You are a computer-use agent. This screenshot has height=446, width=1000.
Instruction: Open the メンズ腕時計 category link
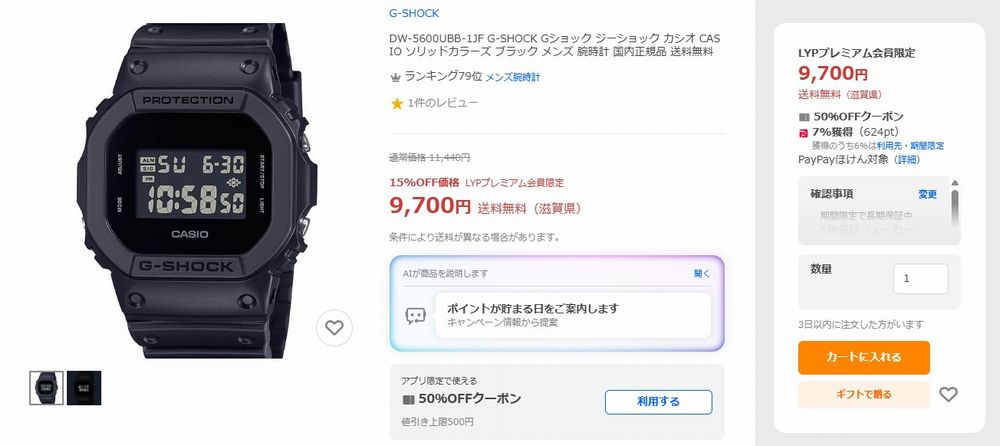point(513,77)
